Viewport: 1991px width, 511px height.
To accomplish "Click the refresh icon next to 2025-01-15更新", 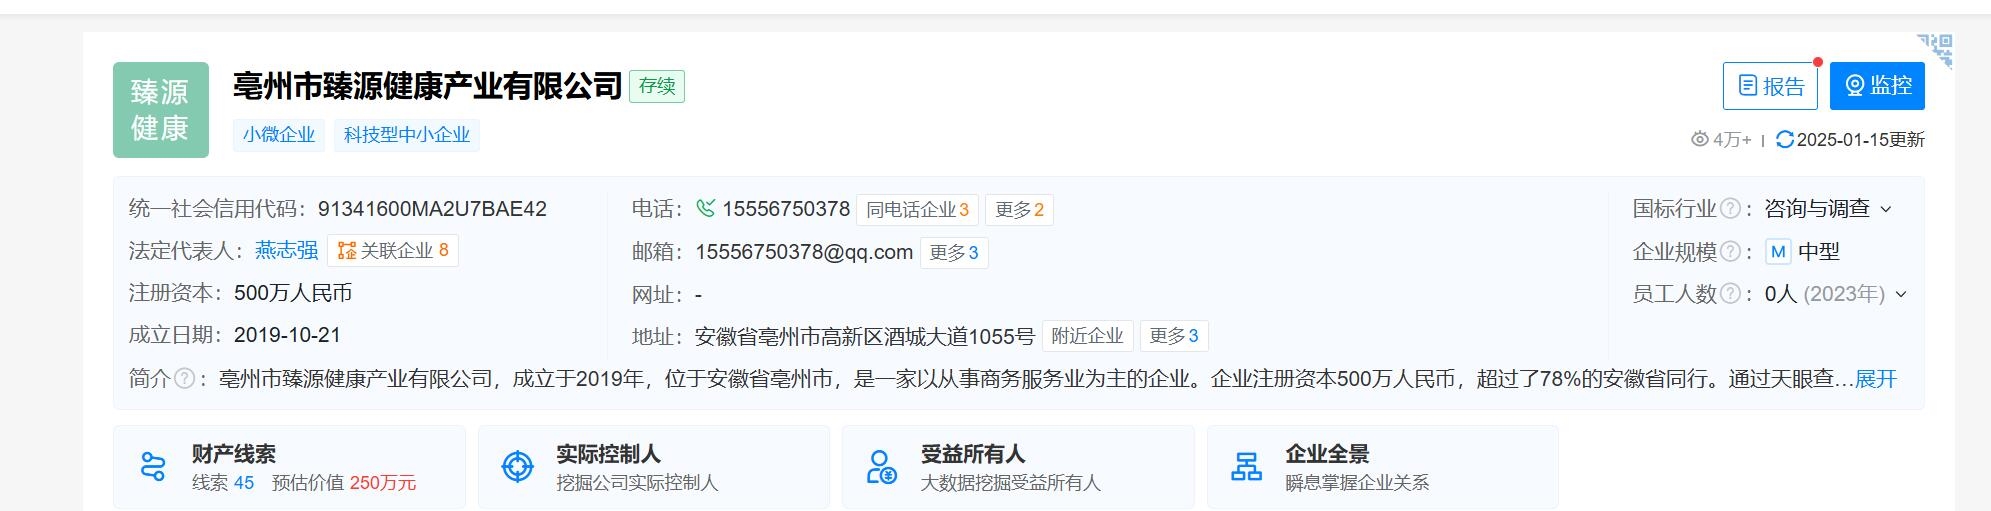I will [1784, 140].
